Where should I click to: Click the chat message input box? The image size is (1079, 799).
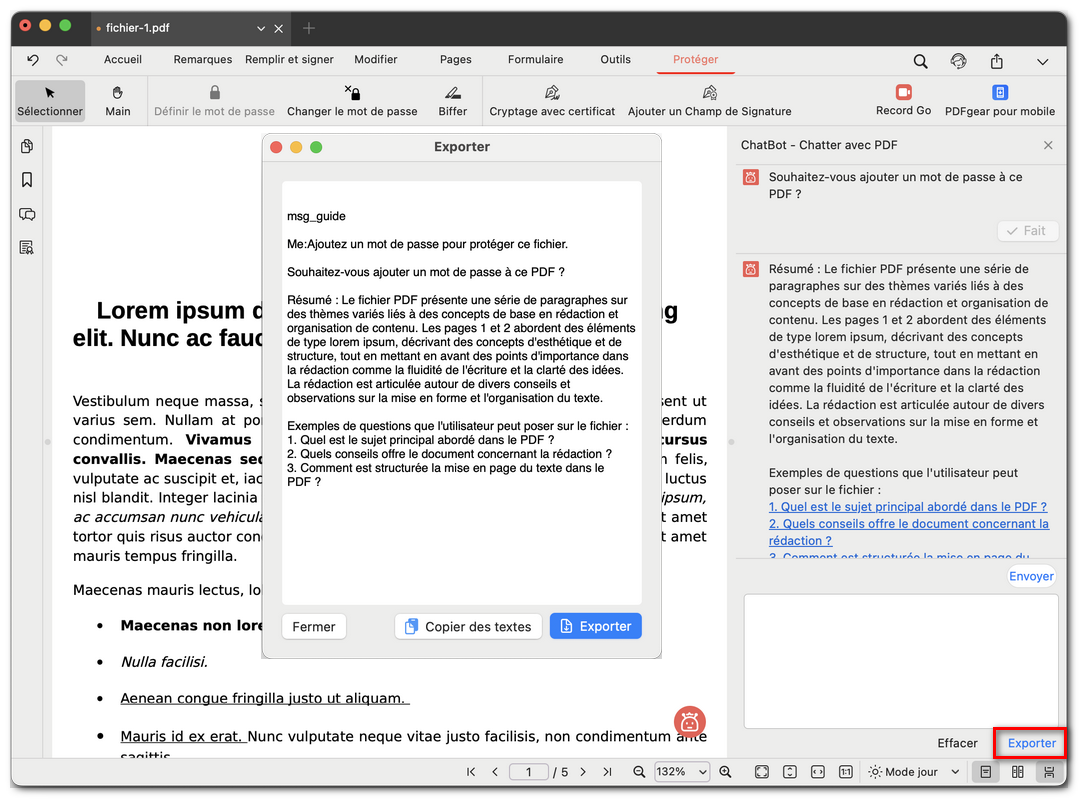click(900, 660)
